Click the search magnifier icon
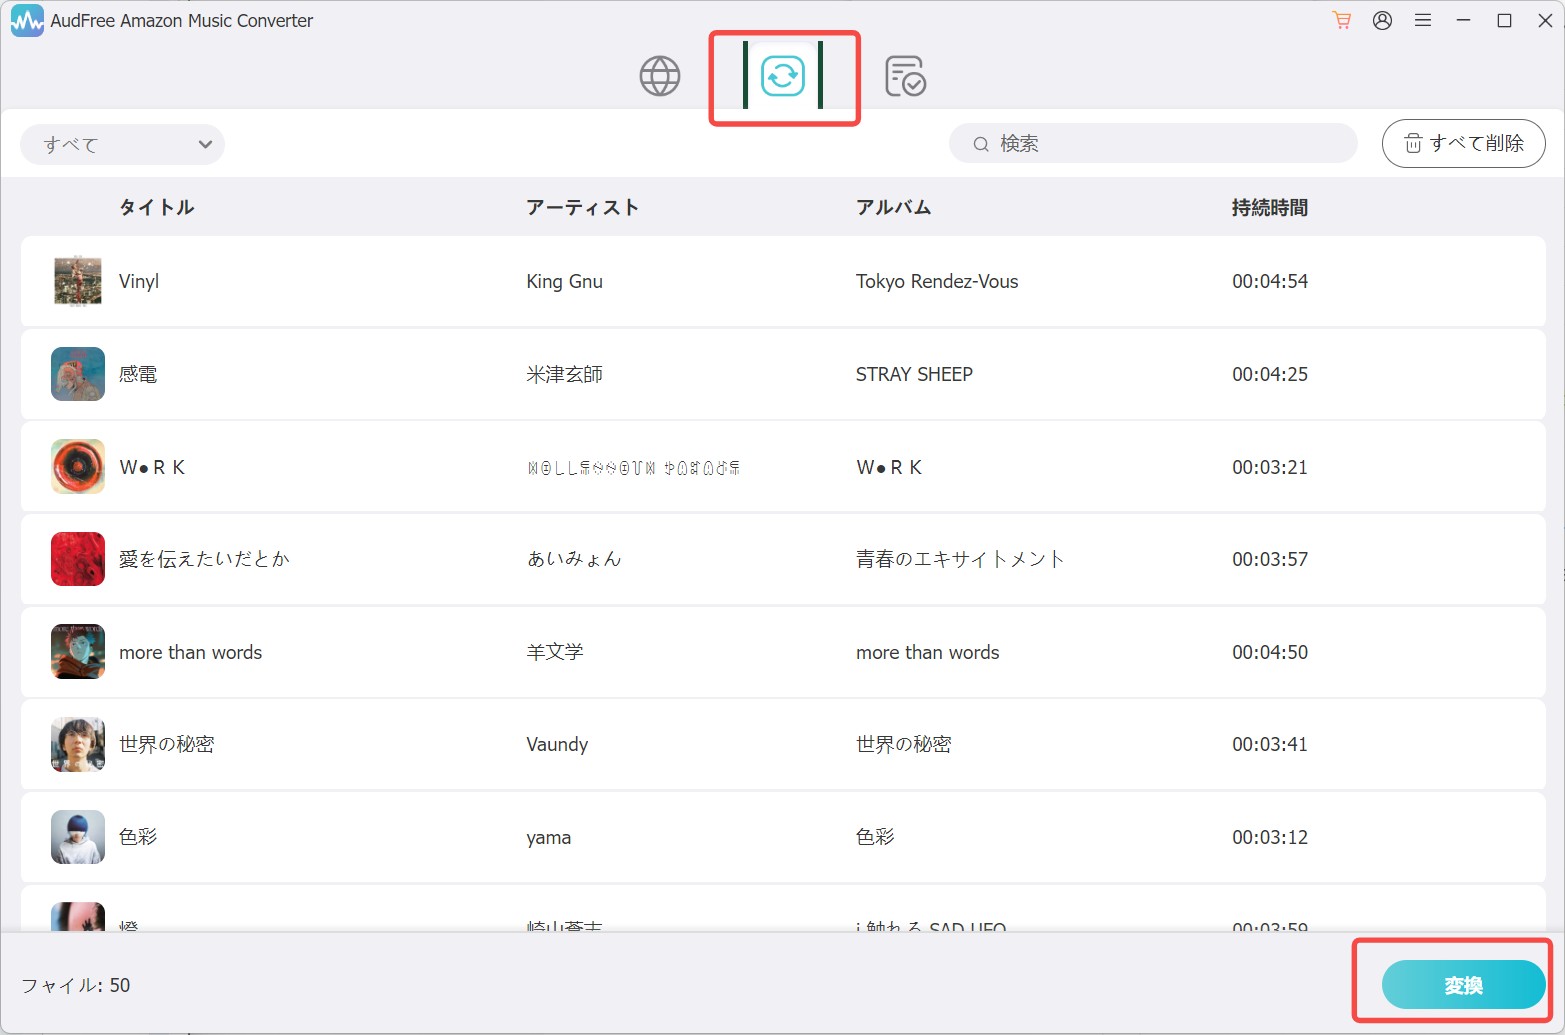Image resolution: width=1565 pixels, height=1035 pixels. point(981,144)
